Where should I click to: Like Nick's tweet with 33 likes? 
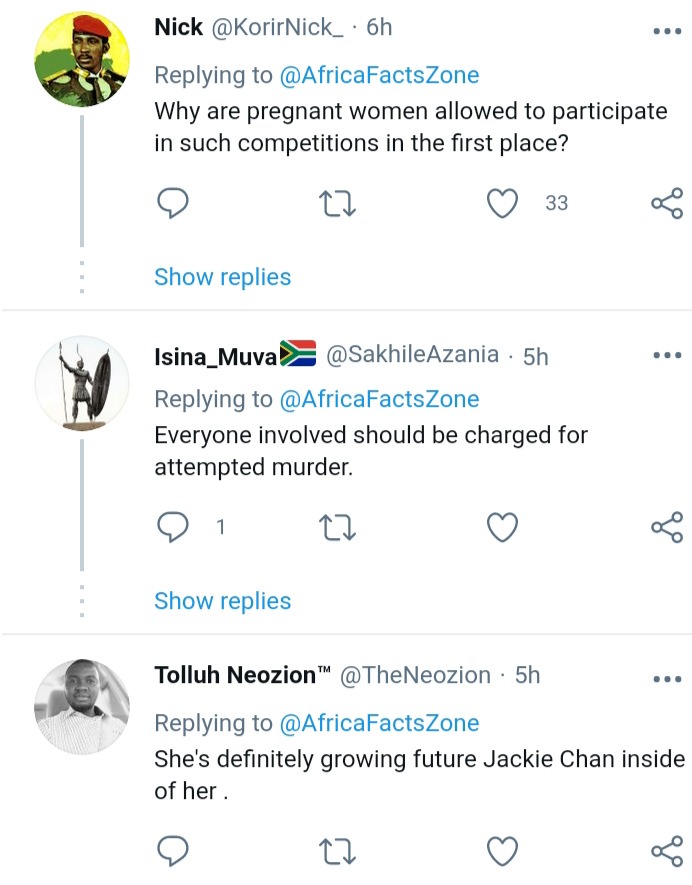coord(502,203)
